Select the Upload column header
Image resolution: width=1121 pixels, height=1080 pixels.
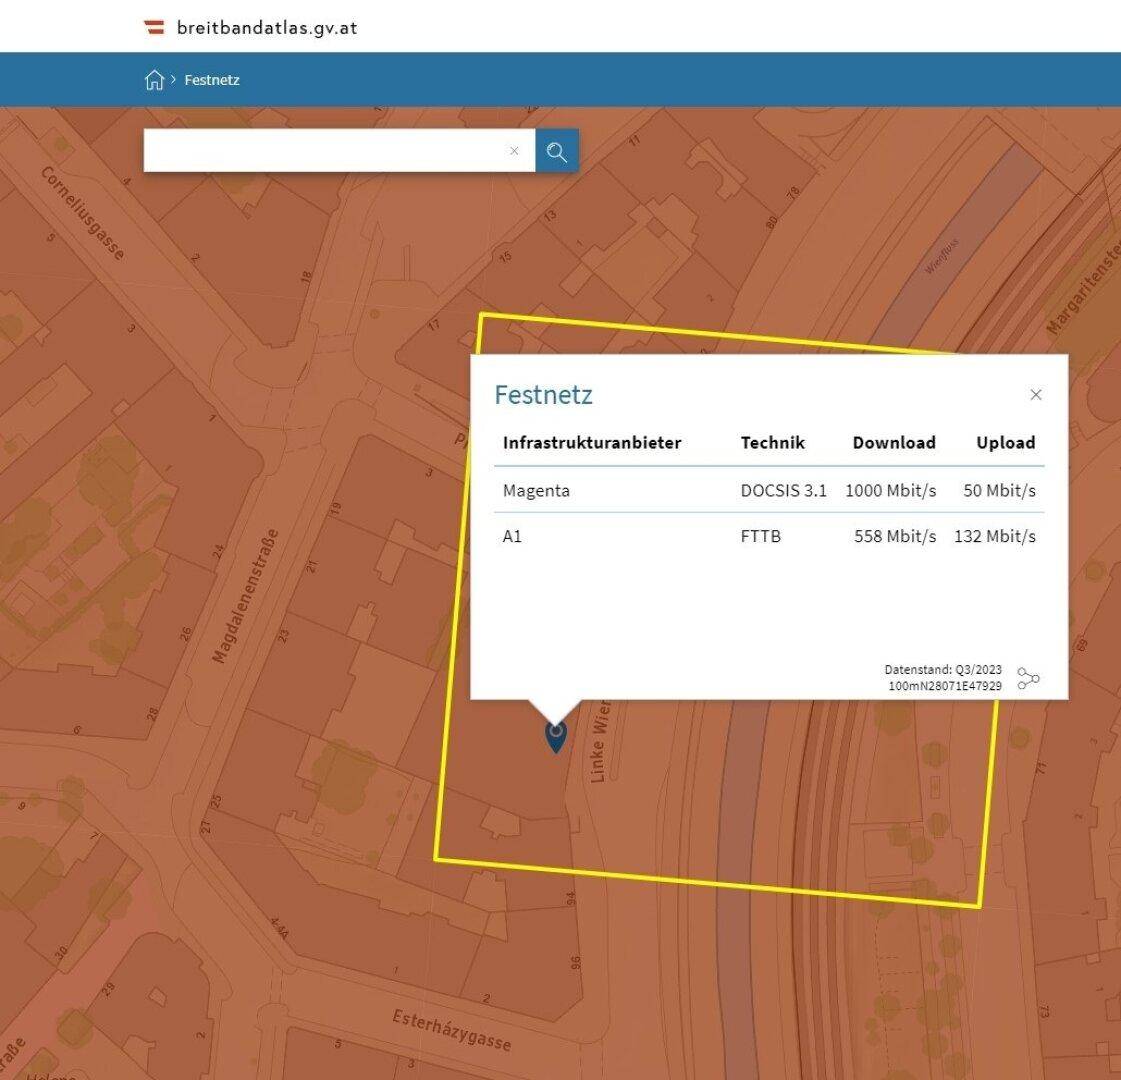1006,443
